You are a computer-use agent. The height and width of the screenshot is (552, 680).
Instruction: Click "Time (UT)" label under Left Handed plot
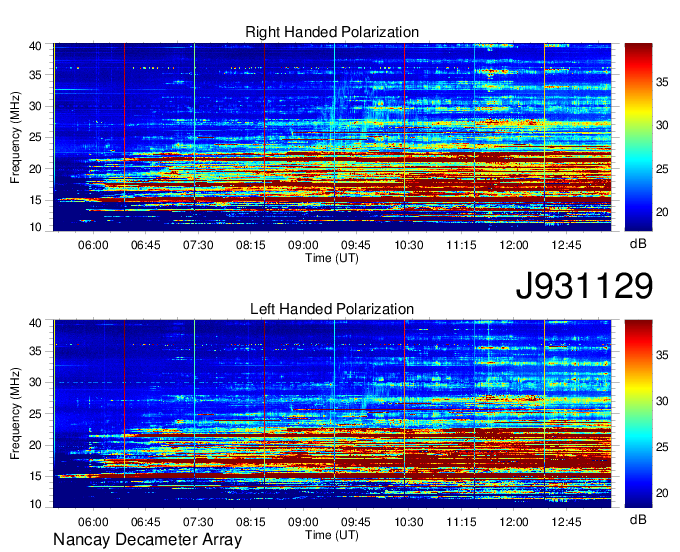[x=332, y=535]
